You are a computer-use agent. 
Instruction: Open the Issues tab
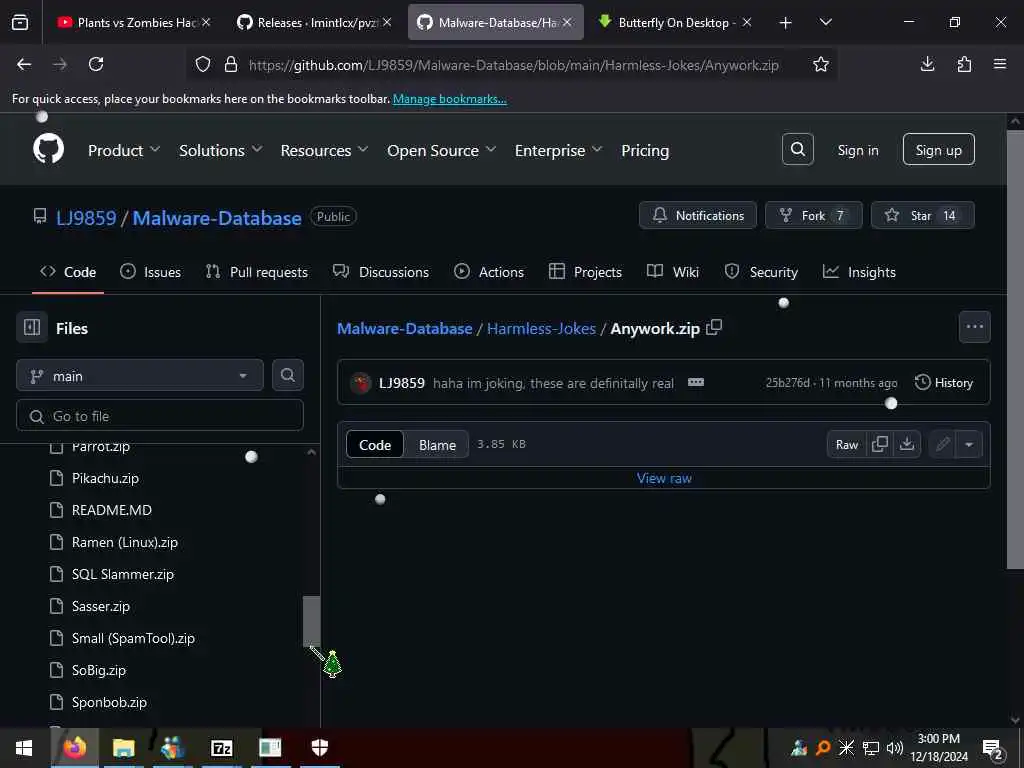coord(151,272)
